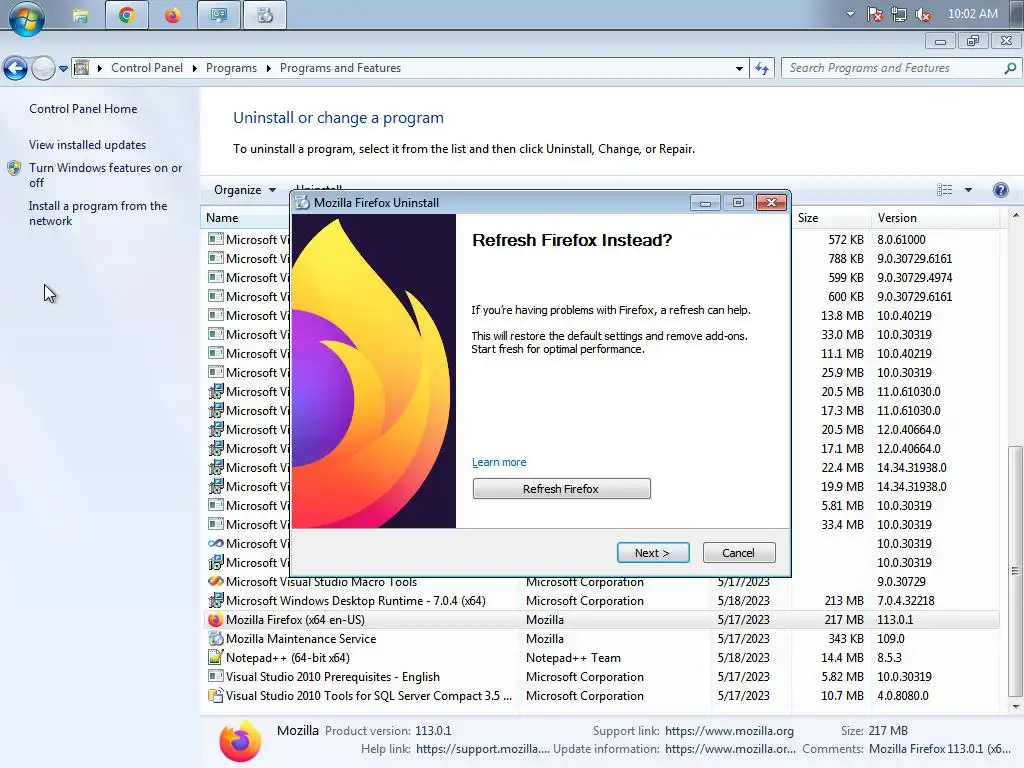This screenshot has height=768, width=1024.
Task: Click the Visual Studio Macro Tools icon
Action: coord(215,581)
